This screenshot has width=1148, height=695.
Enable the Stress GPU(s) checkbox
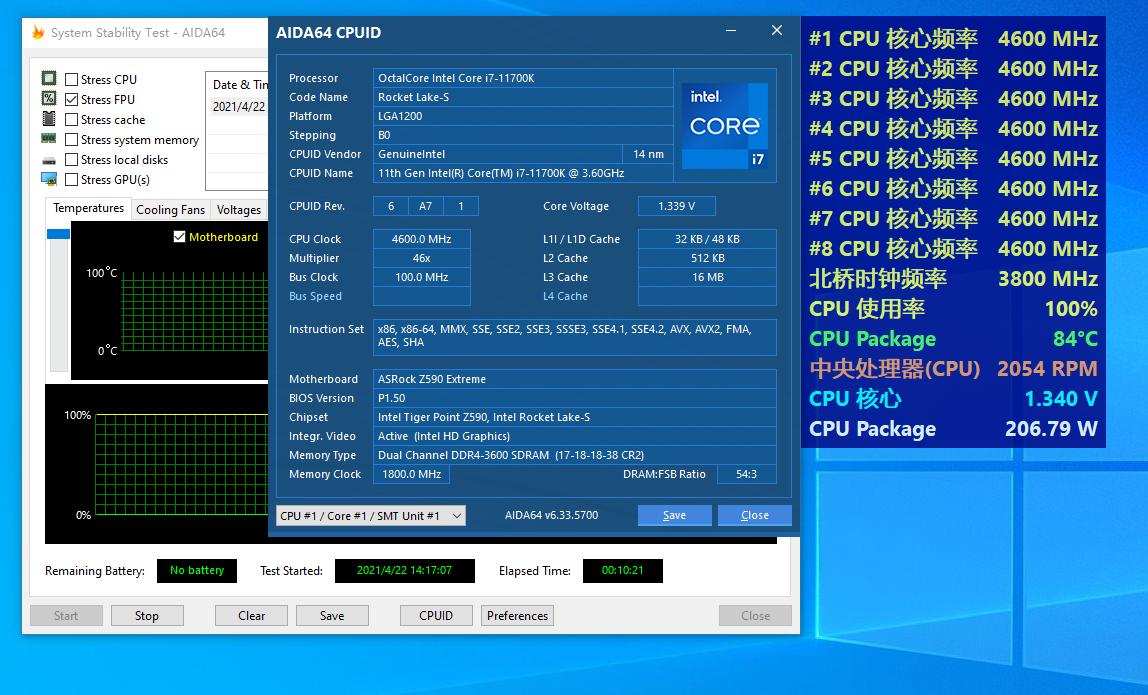72,179
